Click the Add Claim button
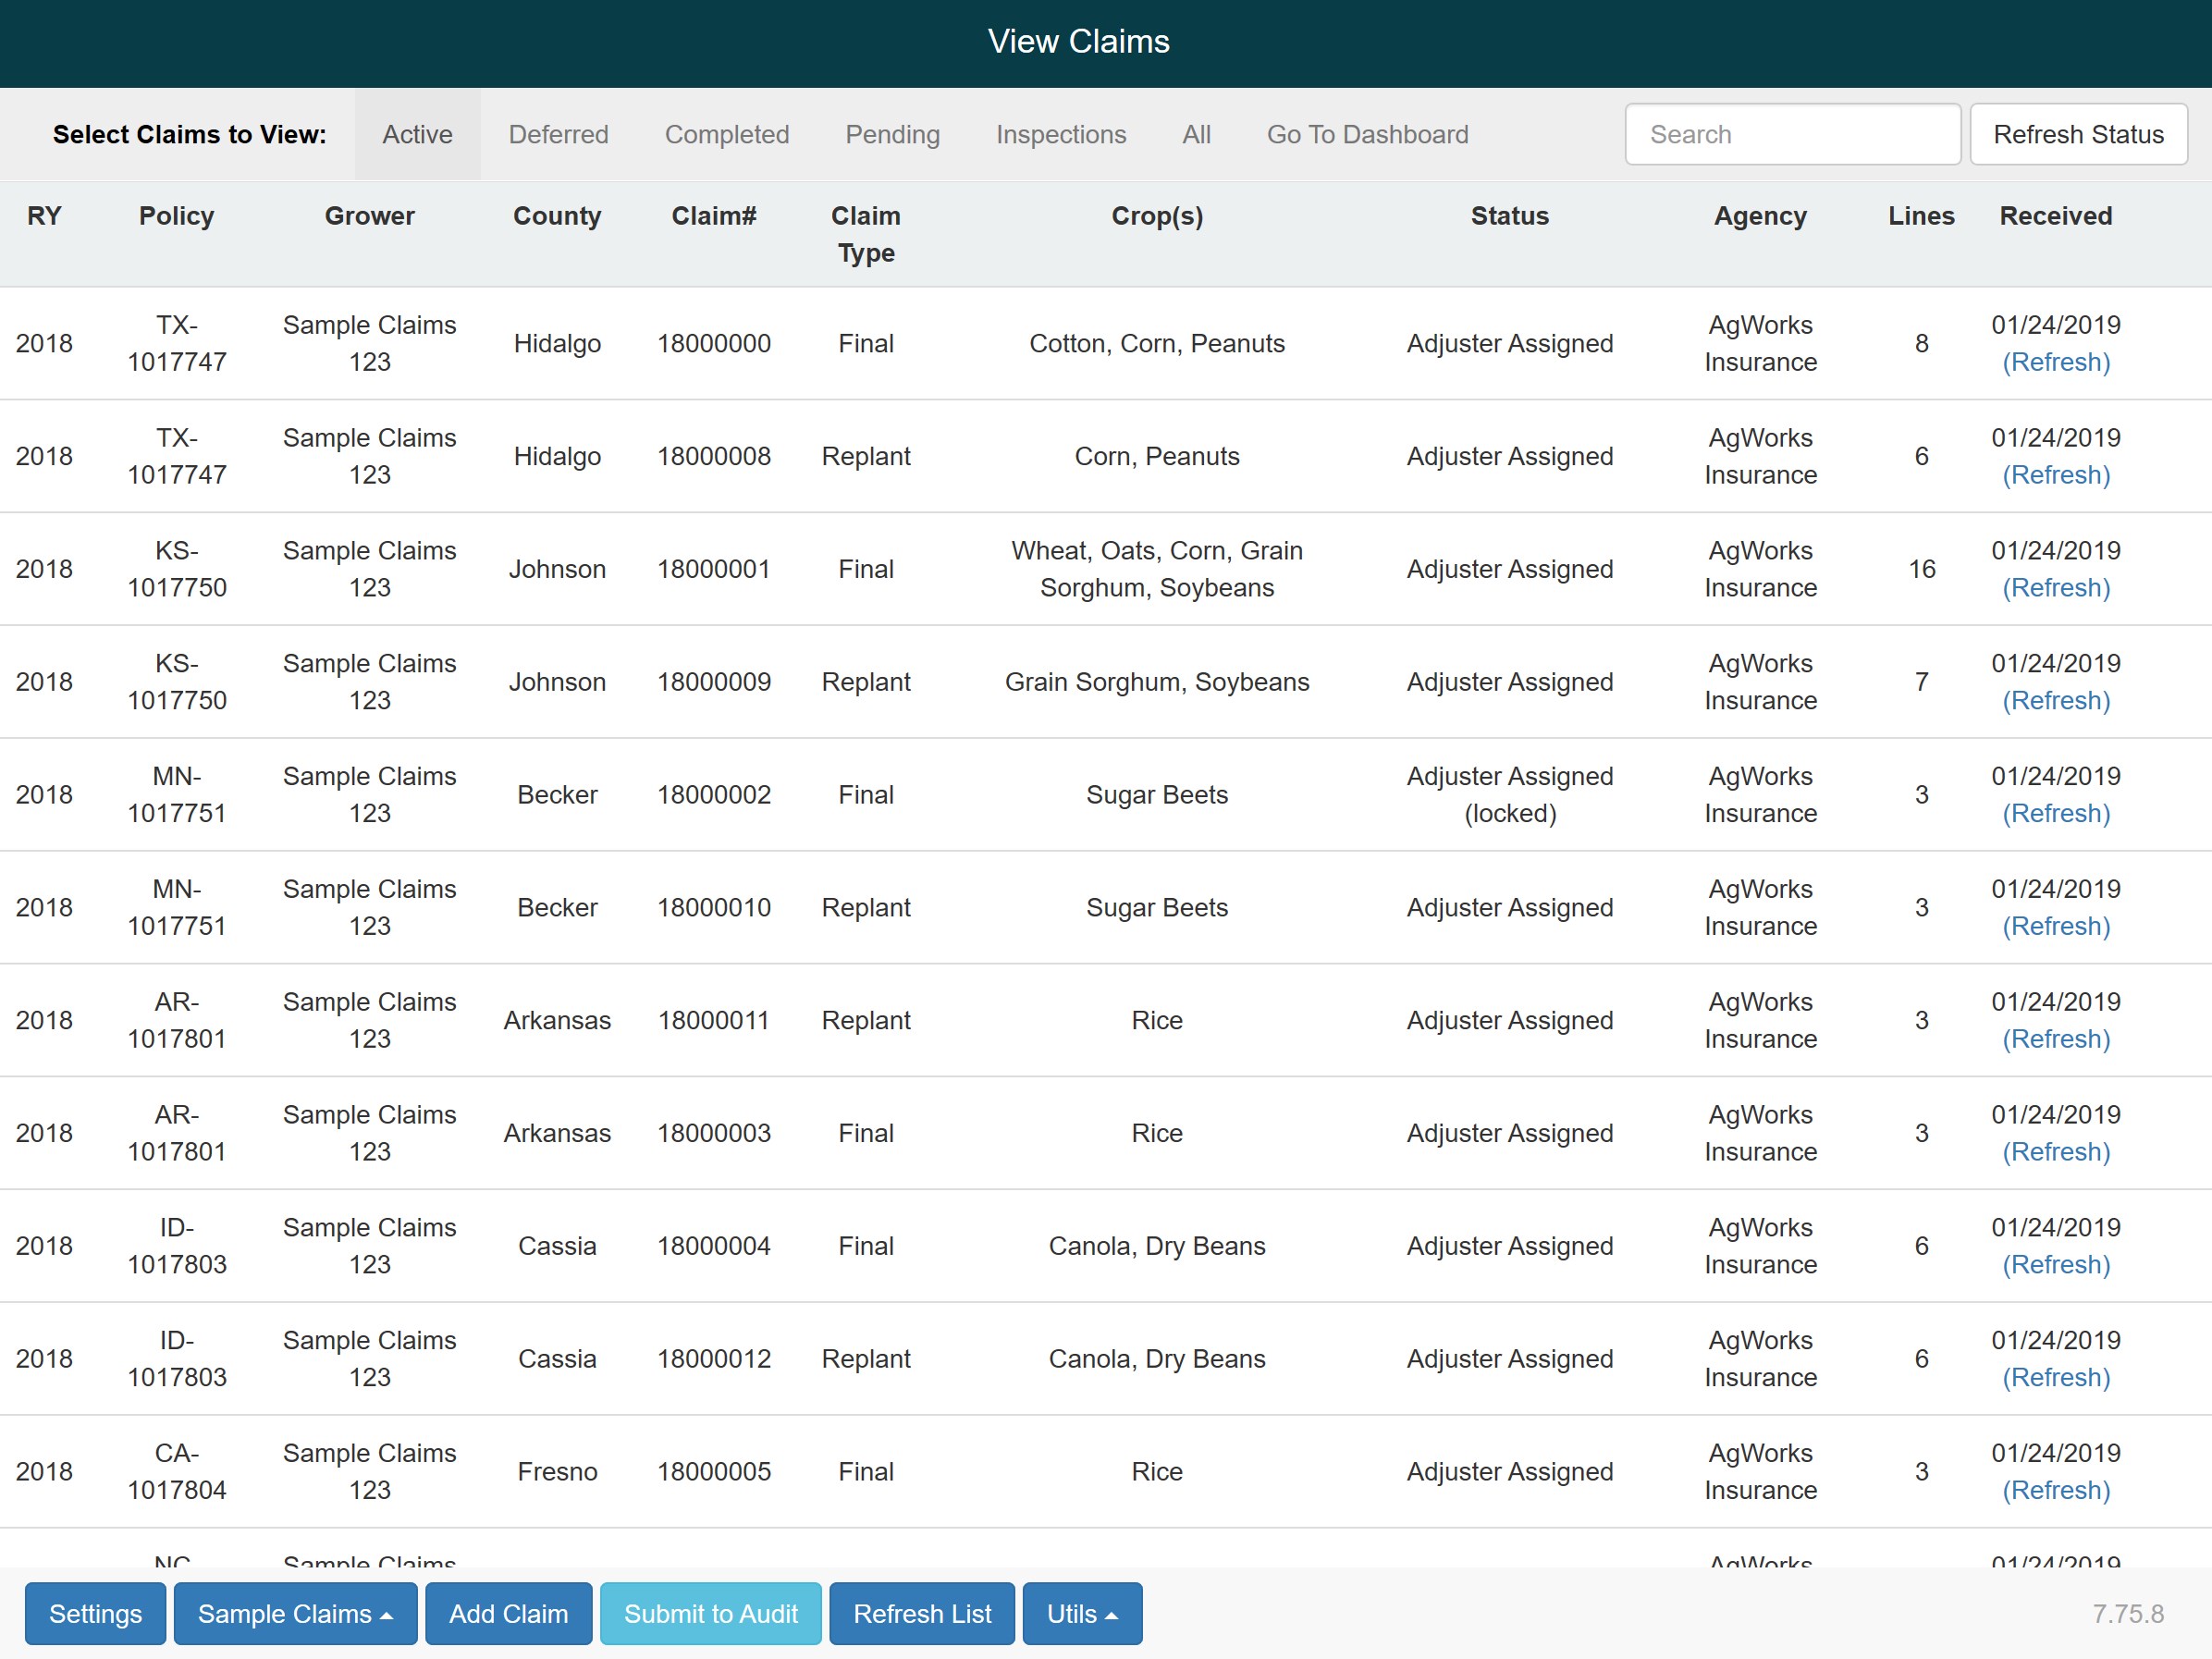This screenshot has width=2212, height=1659. pyautogui.click(x=508, y=1613)
